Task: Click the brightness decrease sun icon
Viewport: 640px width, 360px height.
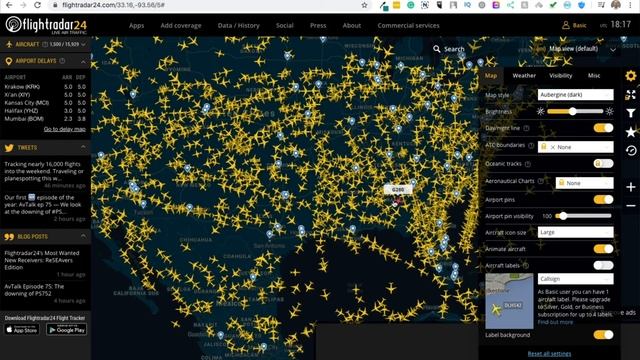Action: click(x=540, y=111)
